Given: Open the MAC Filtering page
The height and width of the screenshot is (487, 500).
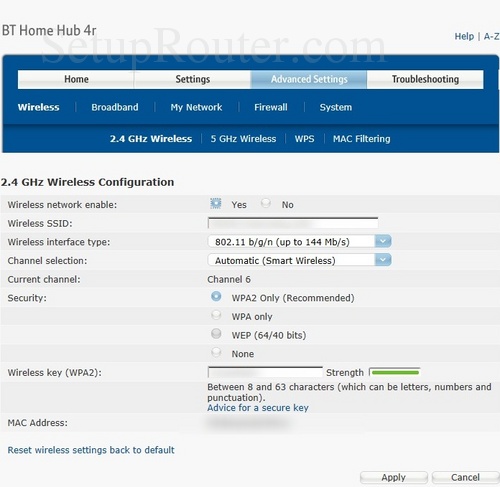Looking at the screenshot, I should click(361, 139).
